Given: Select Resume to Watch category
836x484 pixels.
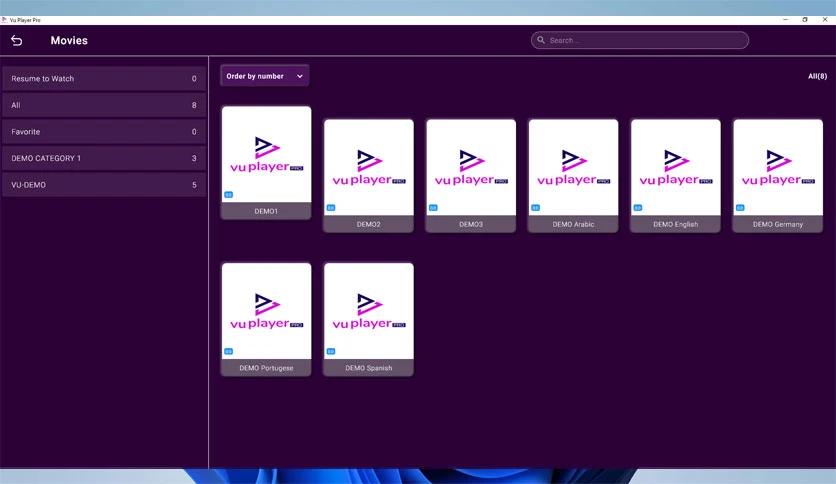Looking at the screenshot, I should (x=104, y=78).
